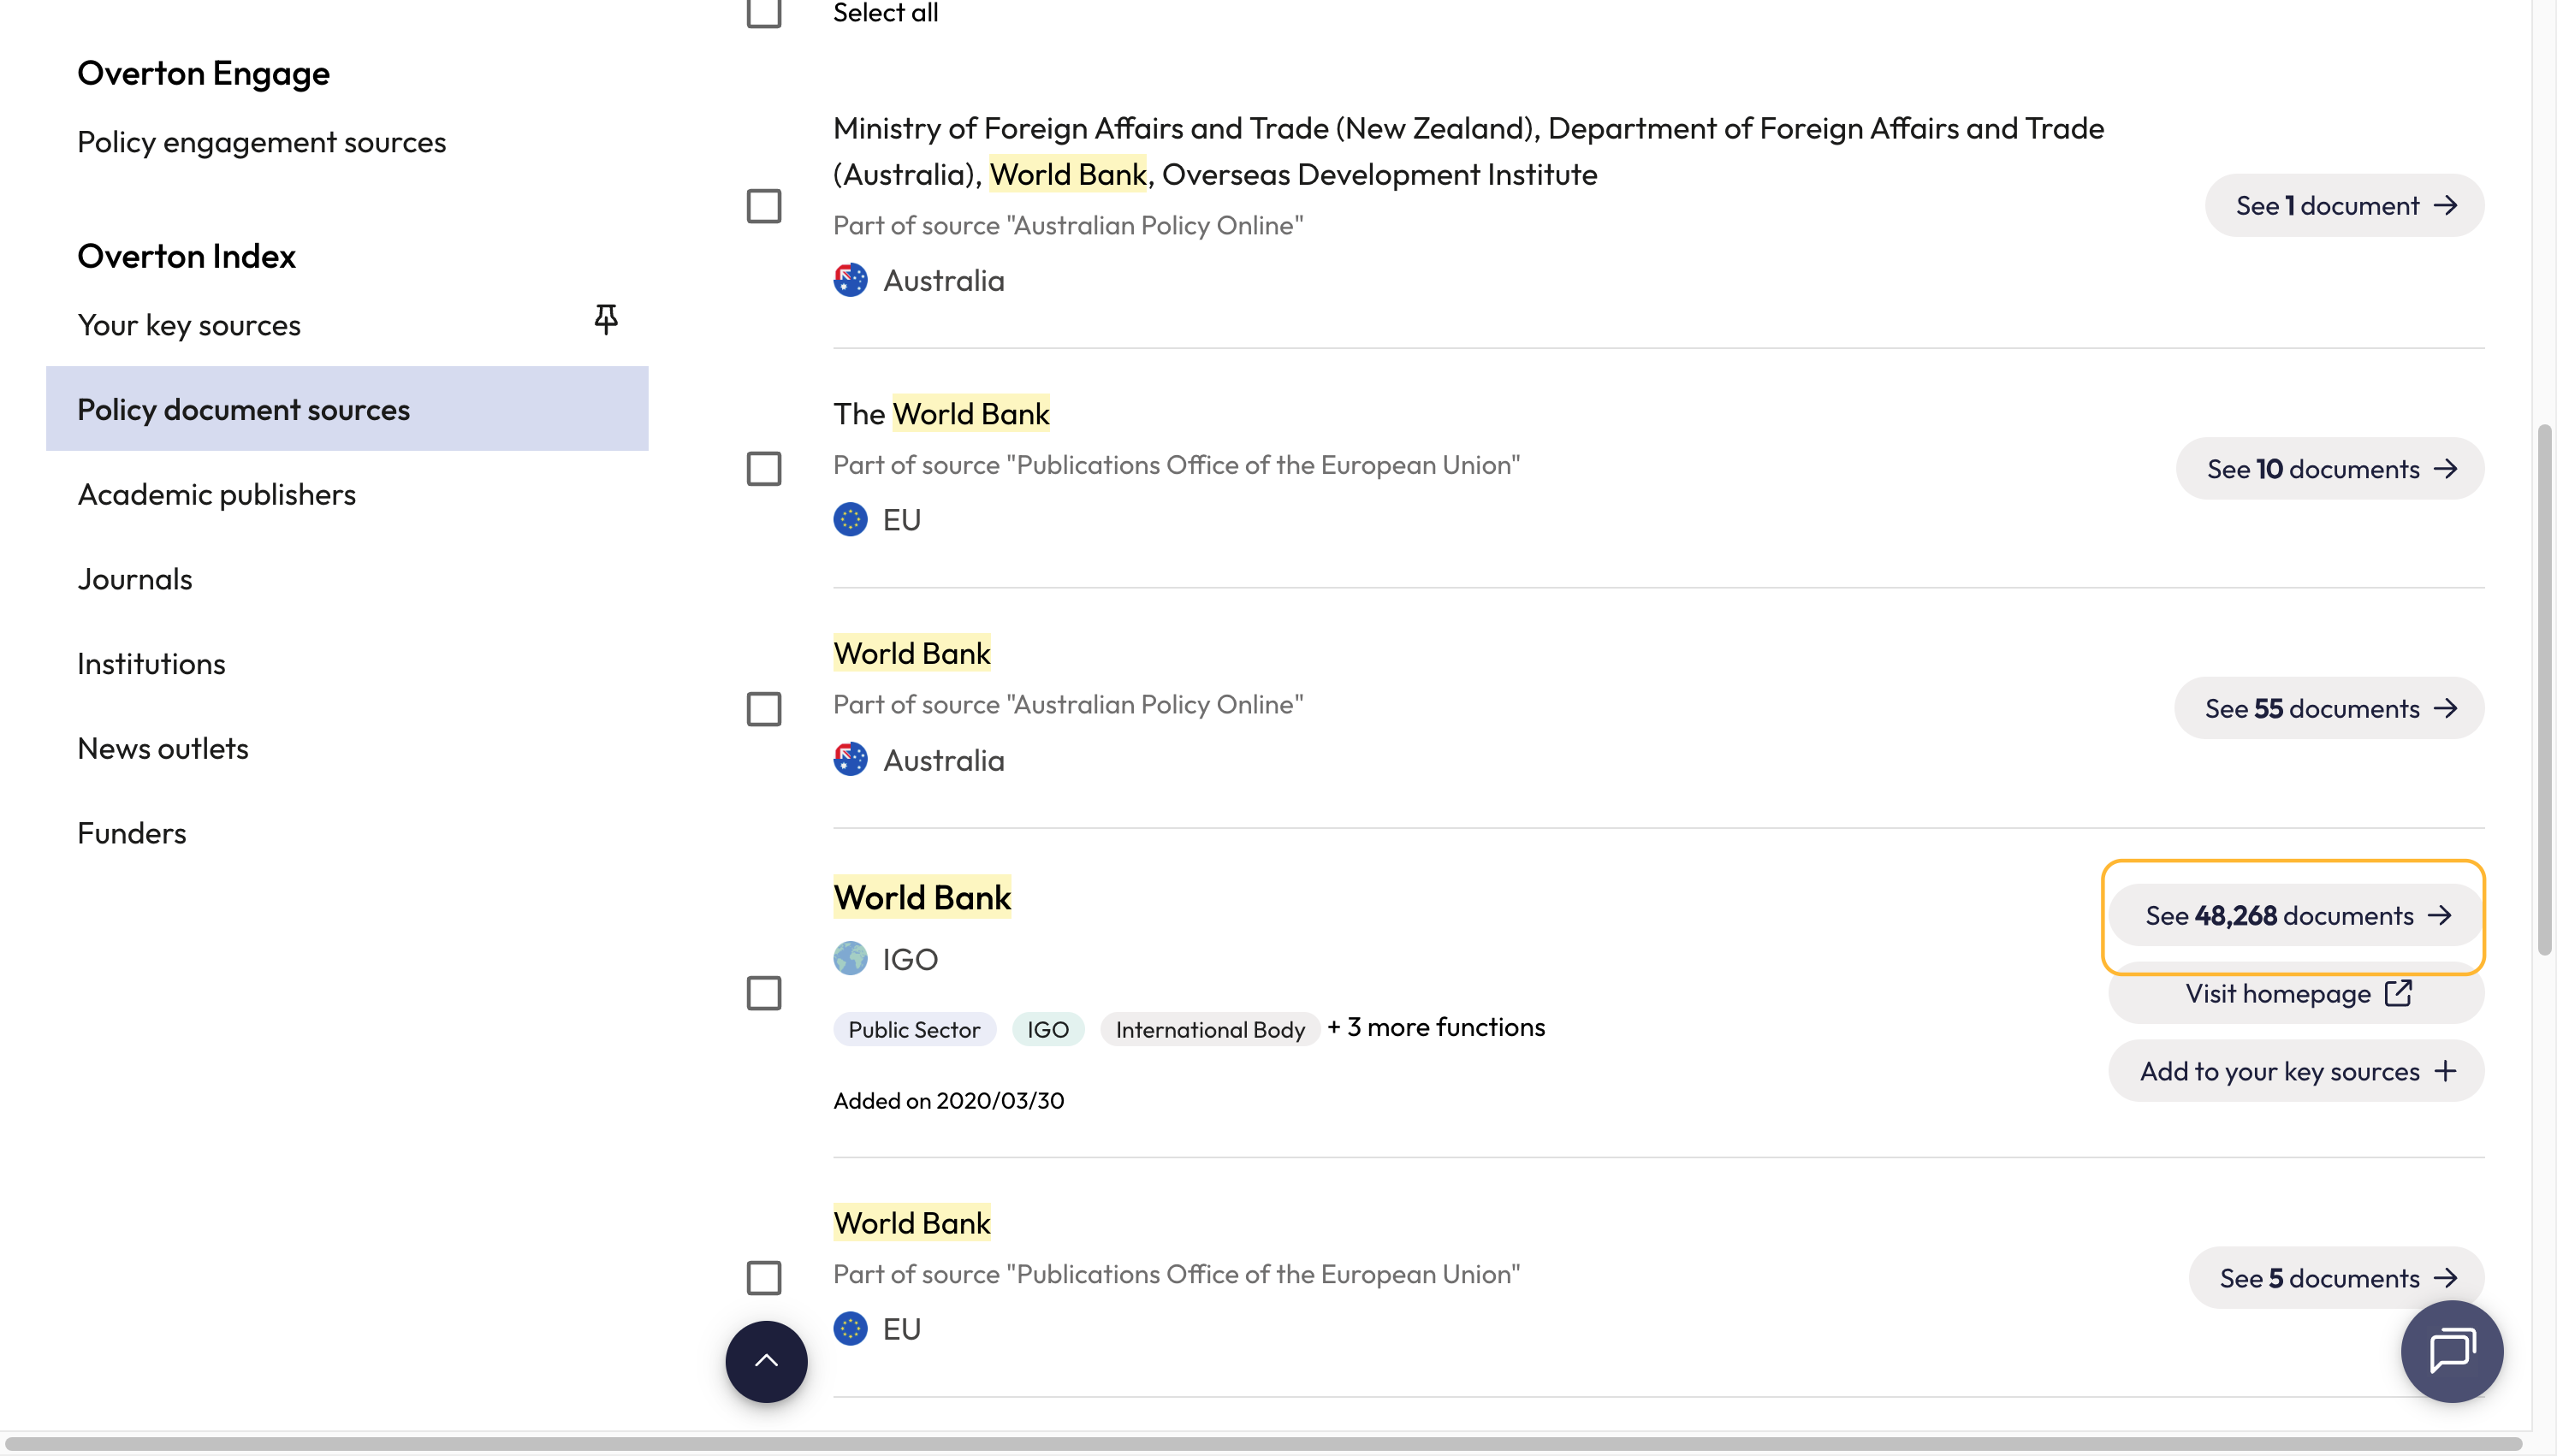This screenshot has width=2557, height=1456.
Task: Click the EU flag icon in the 5 documents row
Action: click(850, 1329)
